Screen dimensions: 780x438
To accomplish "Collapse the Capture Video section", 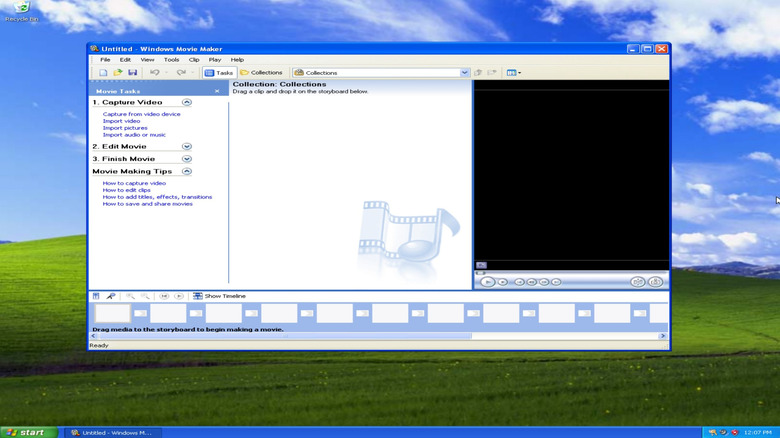I will 187,102.
